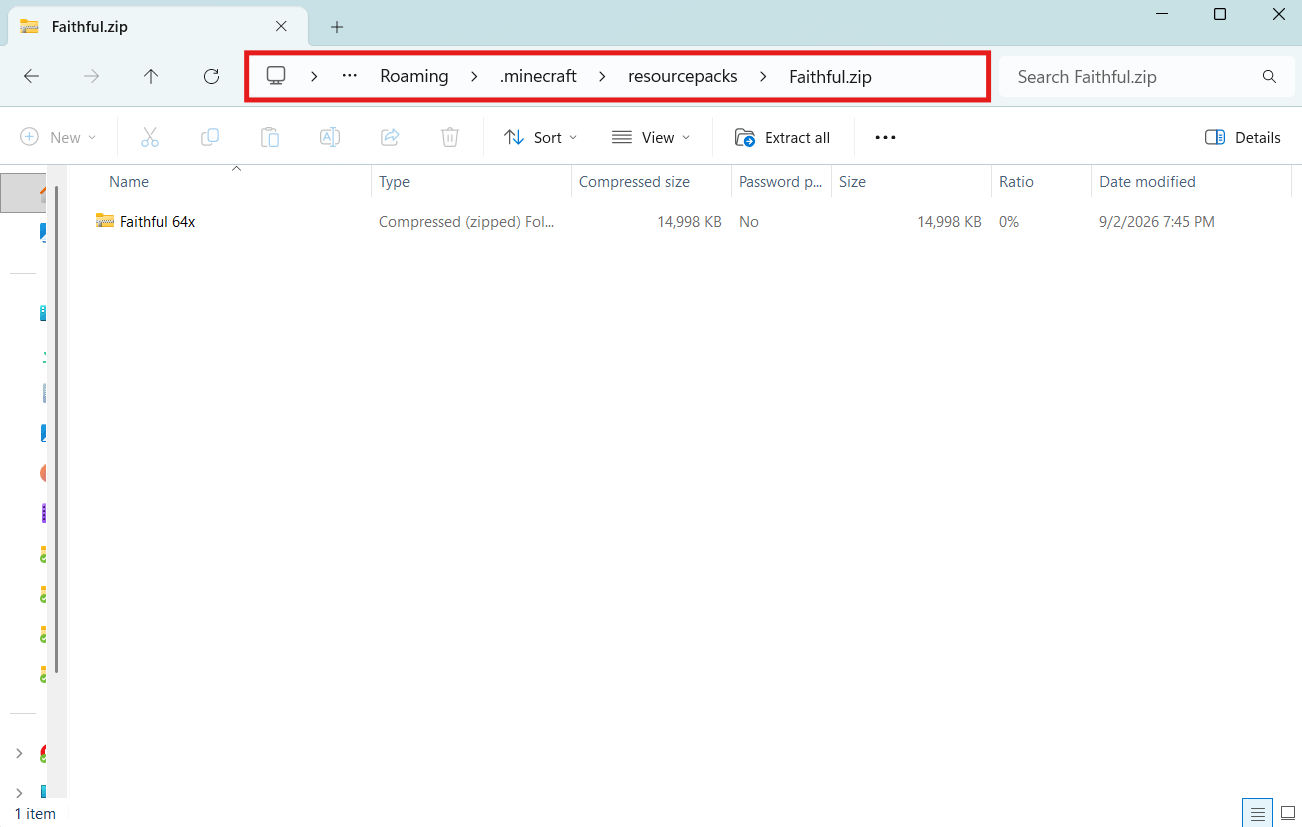Open the Sort options dropdown

pyautogui.click(x=541, y=137)
